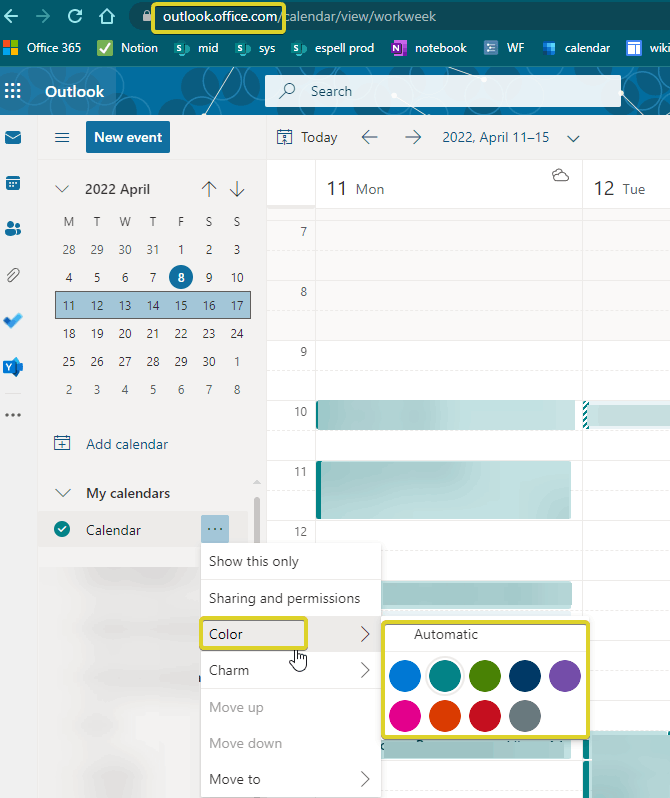670x798 pixels.
Task: Pick the orange color swatch
Action: (445, 716)
